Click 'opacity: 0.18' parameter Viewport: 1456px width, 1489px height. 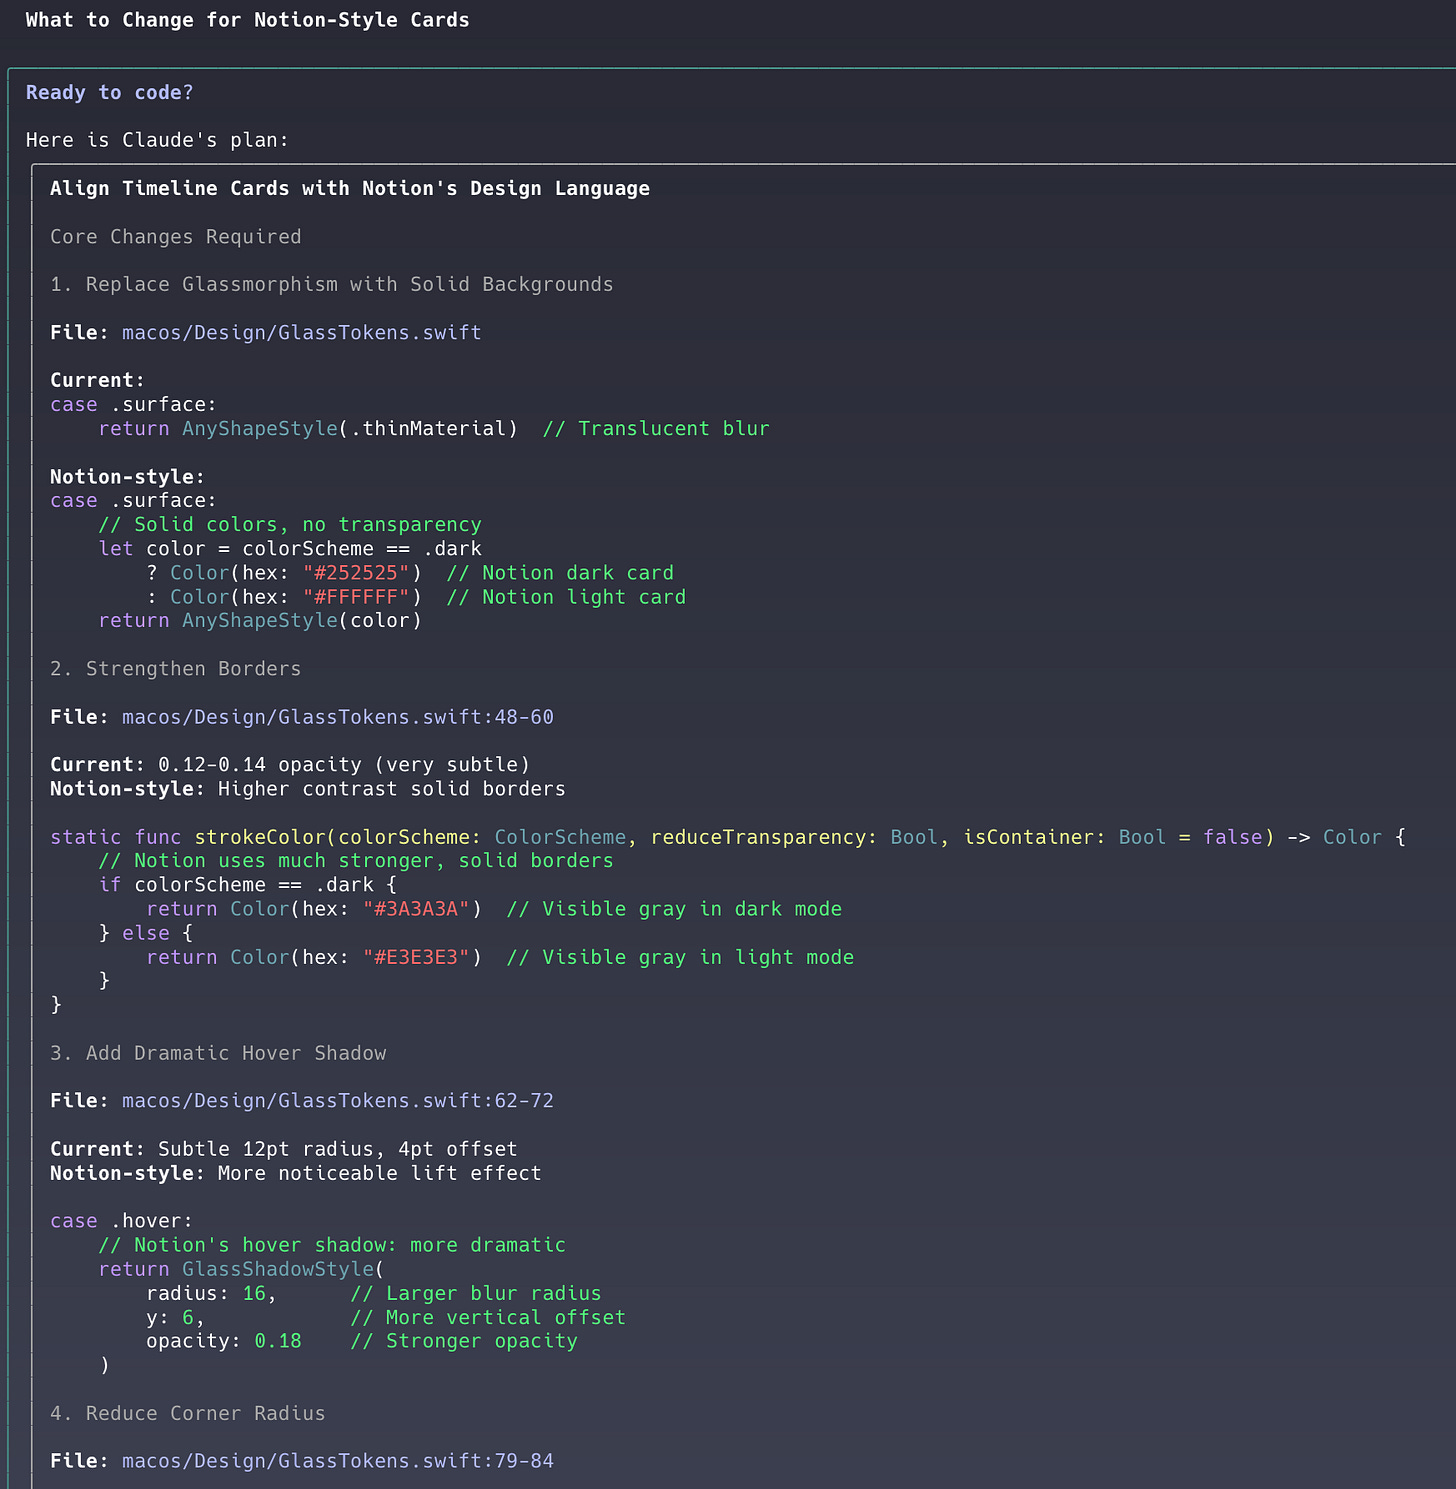pos(224,1340)
